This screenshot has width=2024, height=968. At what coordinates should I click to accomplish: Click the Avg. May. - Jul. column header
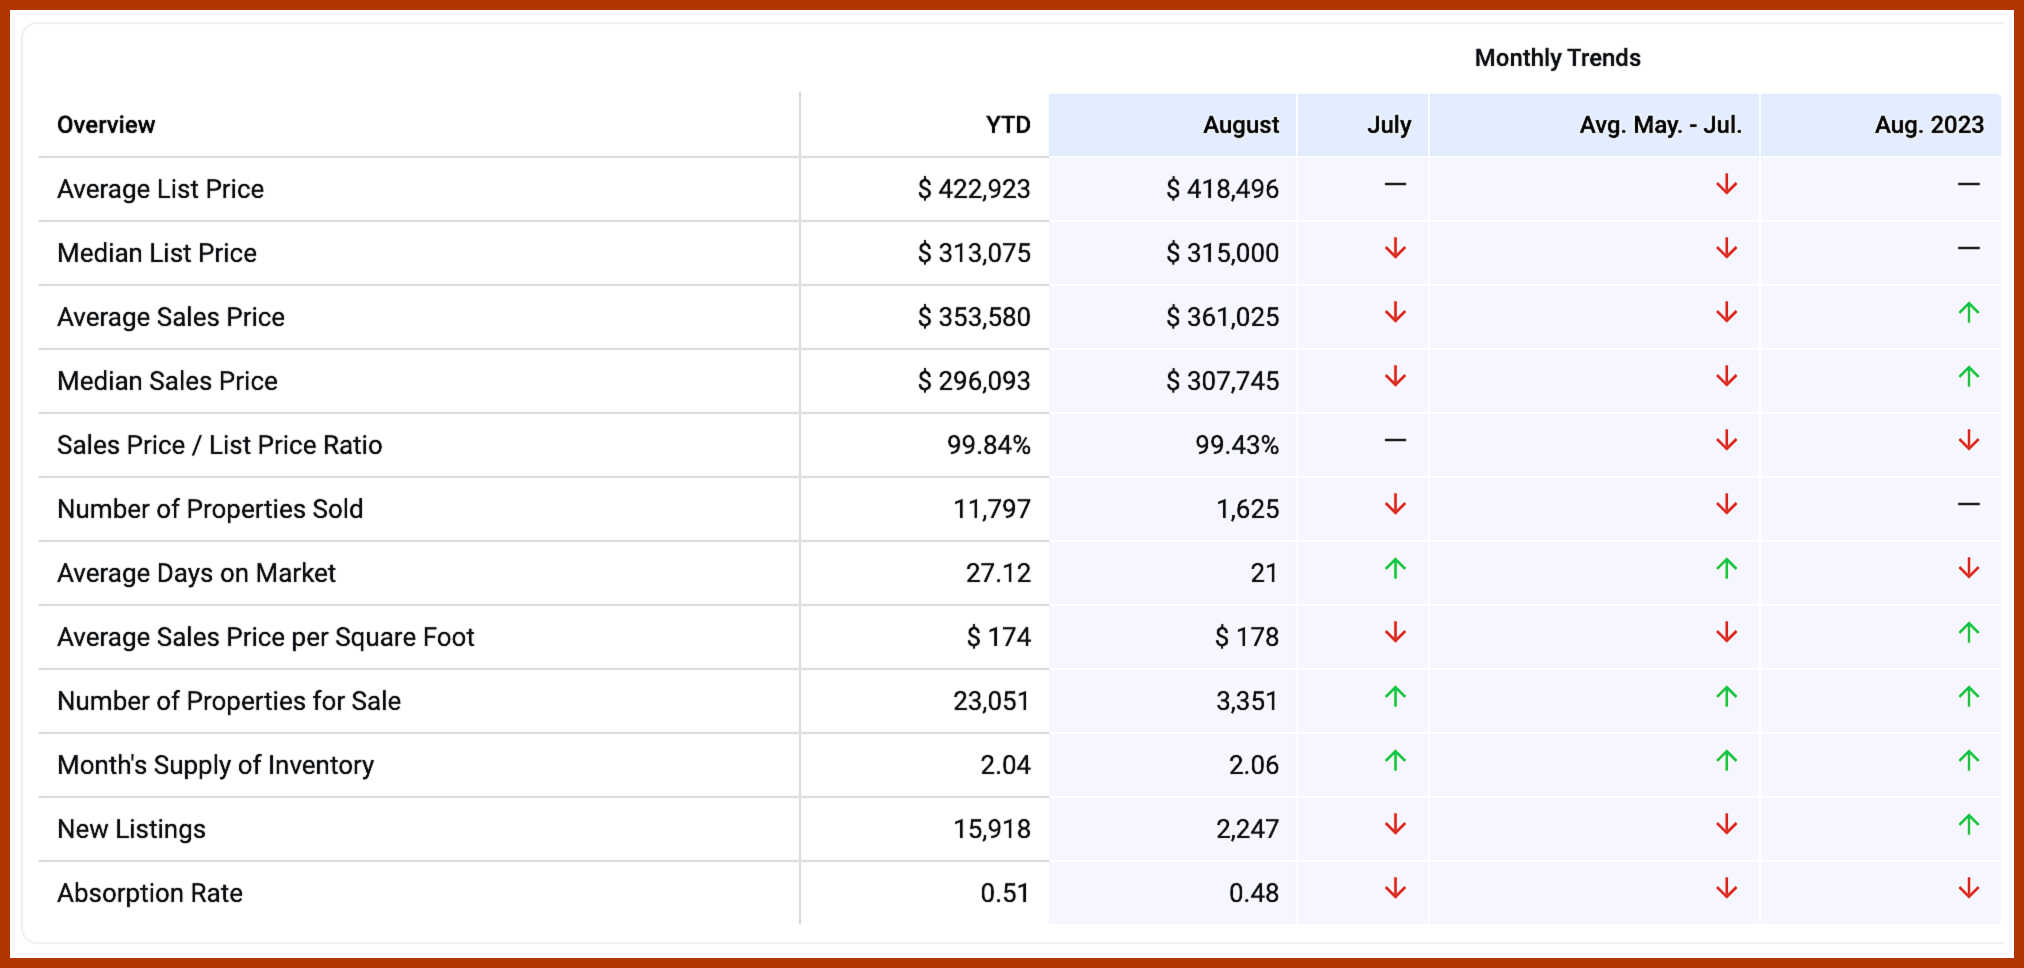coord(1660,125)
